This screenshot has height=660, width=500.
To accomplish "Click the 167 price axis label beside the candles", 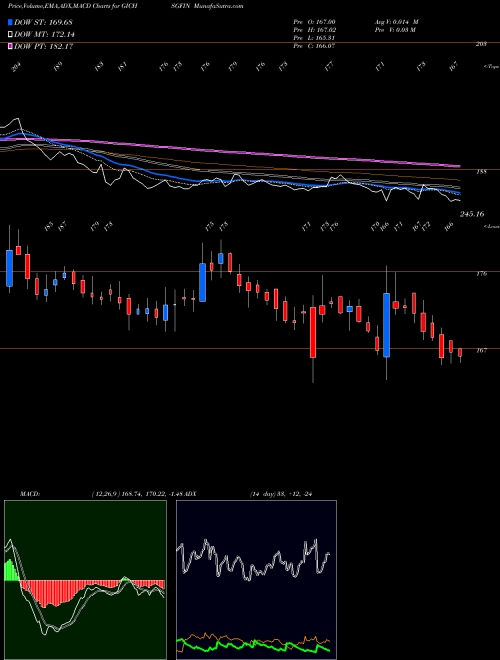I will (482, 350).
